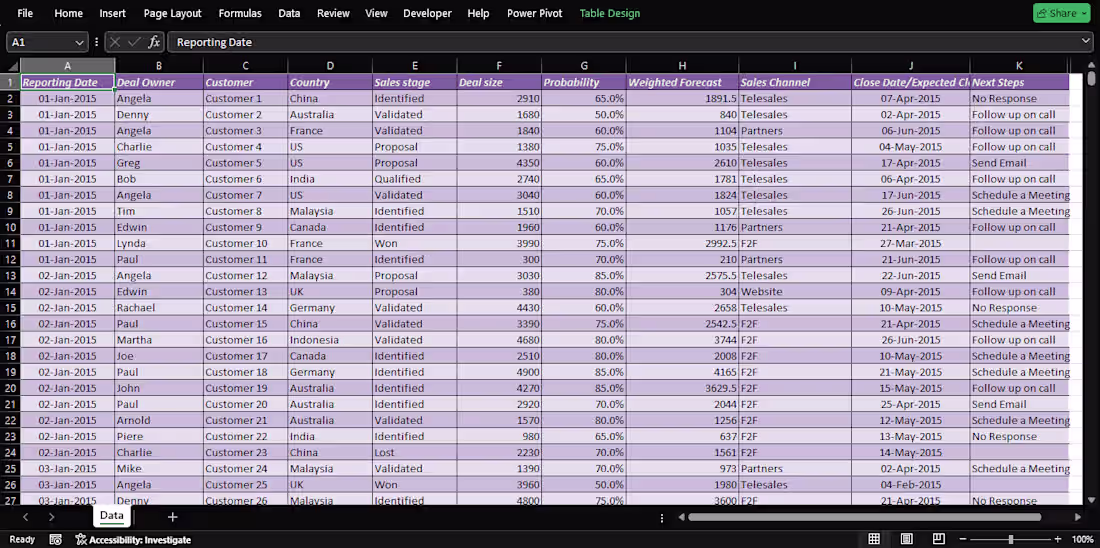Open the Home tab
Image resolution: width=1100 pixels, height=548 pixels.
pos(68,13)
